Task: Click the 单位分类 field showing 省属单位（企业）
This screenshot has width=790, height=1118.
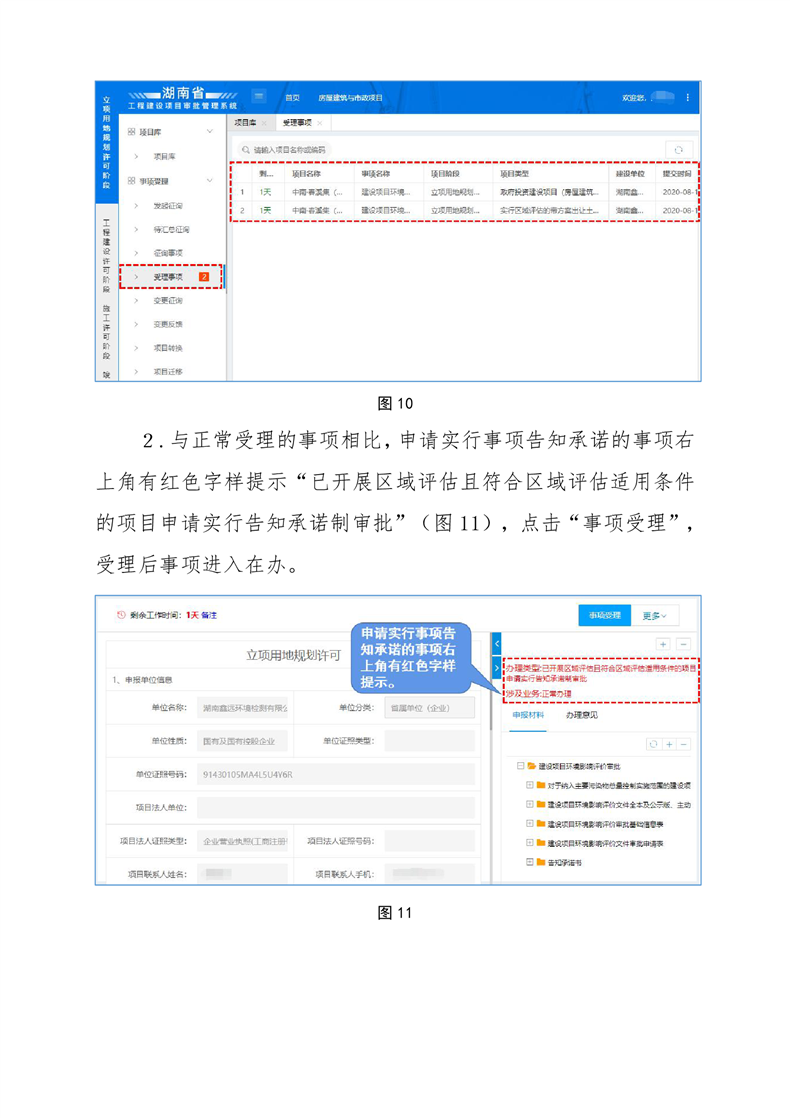Action: coord(429,708)
